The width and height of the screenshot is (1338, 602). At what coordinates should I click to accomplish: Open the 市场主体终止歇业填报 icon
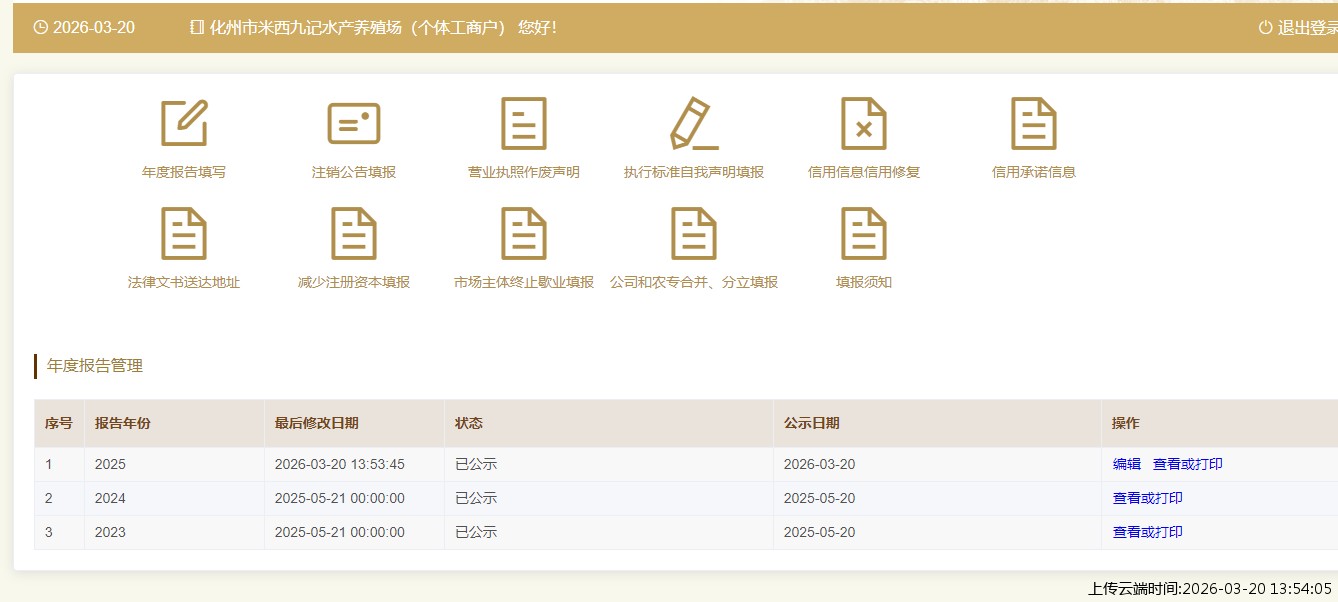pos(524,234)
